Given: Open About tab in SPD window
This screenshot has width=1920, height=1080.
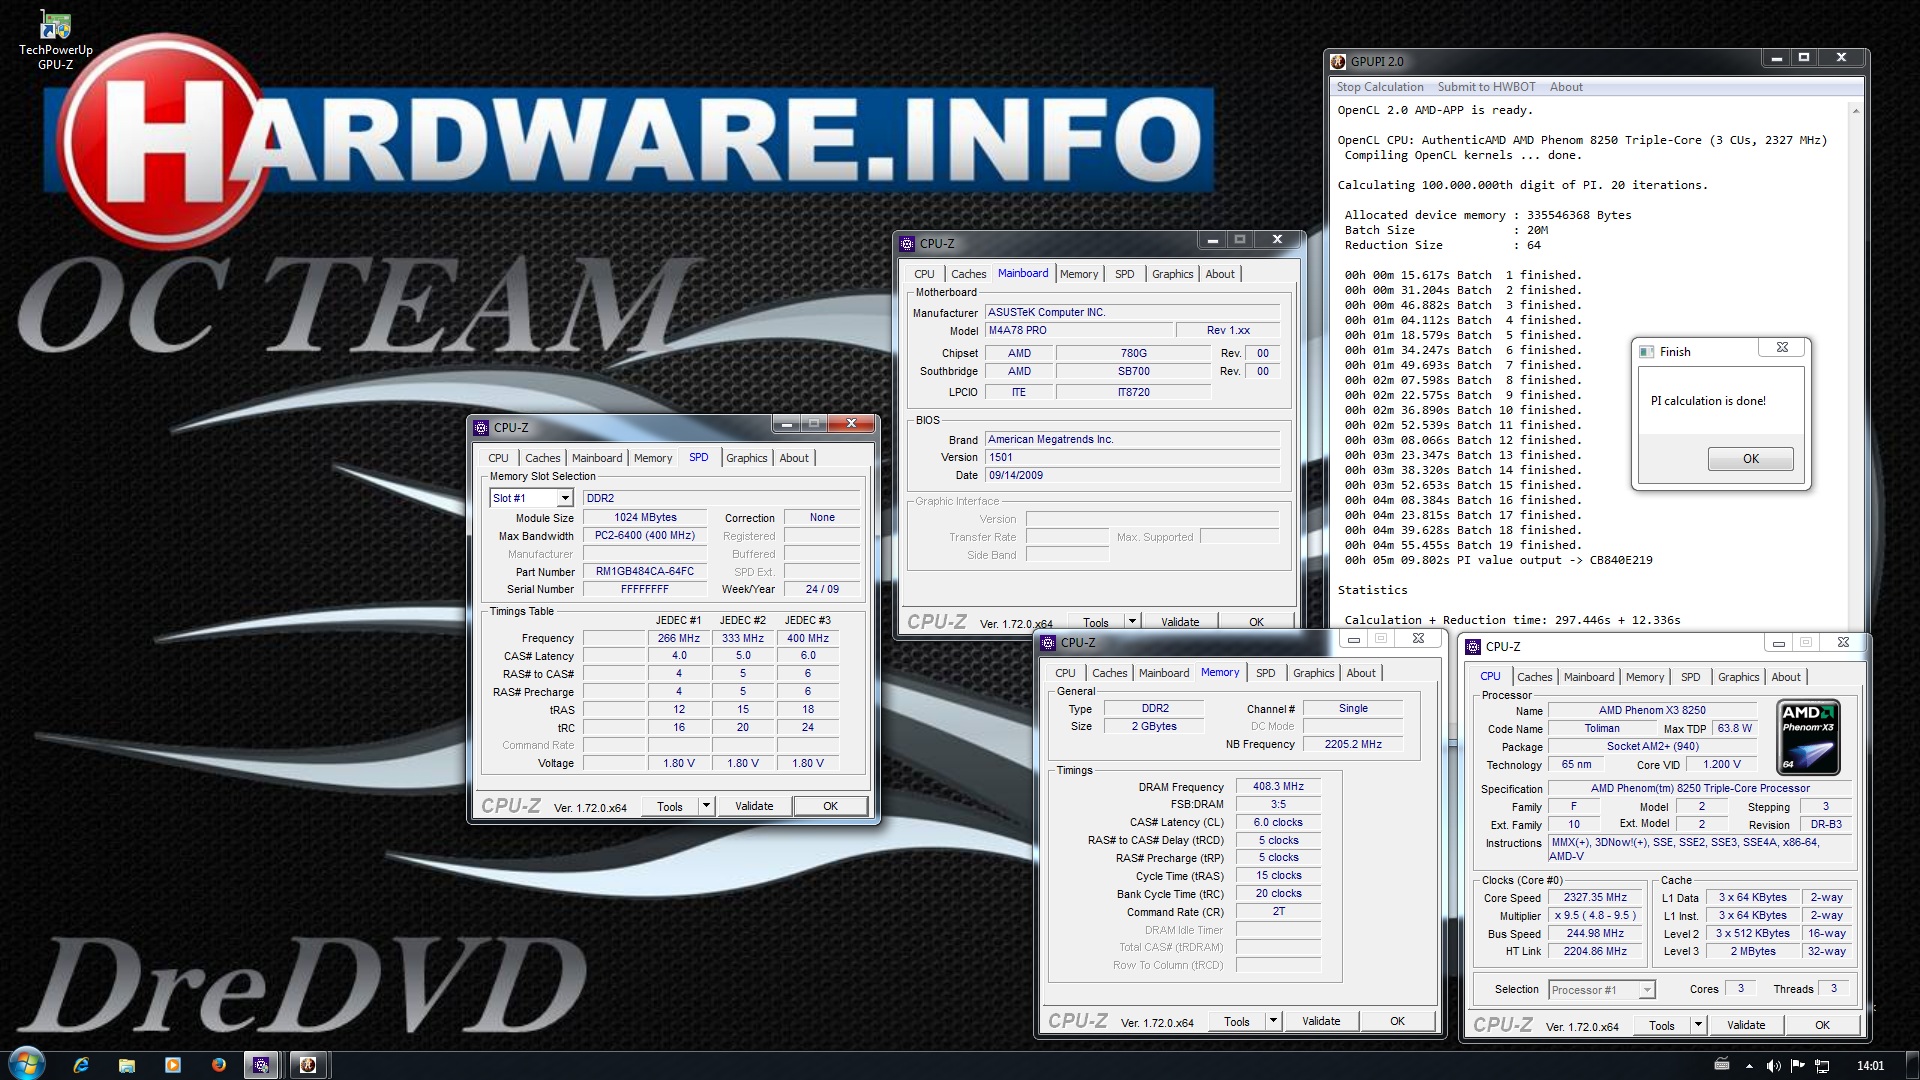Looking at the screenshot, I should [794, 458].
